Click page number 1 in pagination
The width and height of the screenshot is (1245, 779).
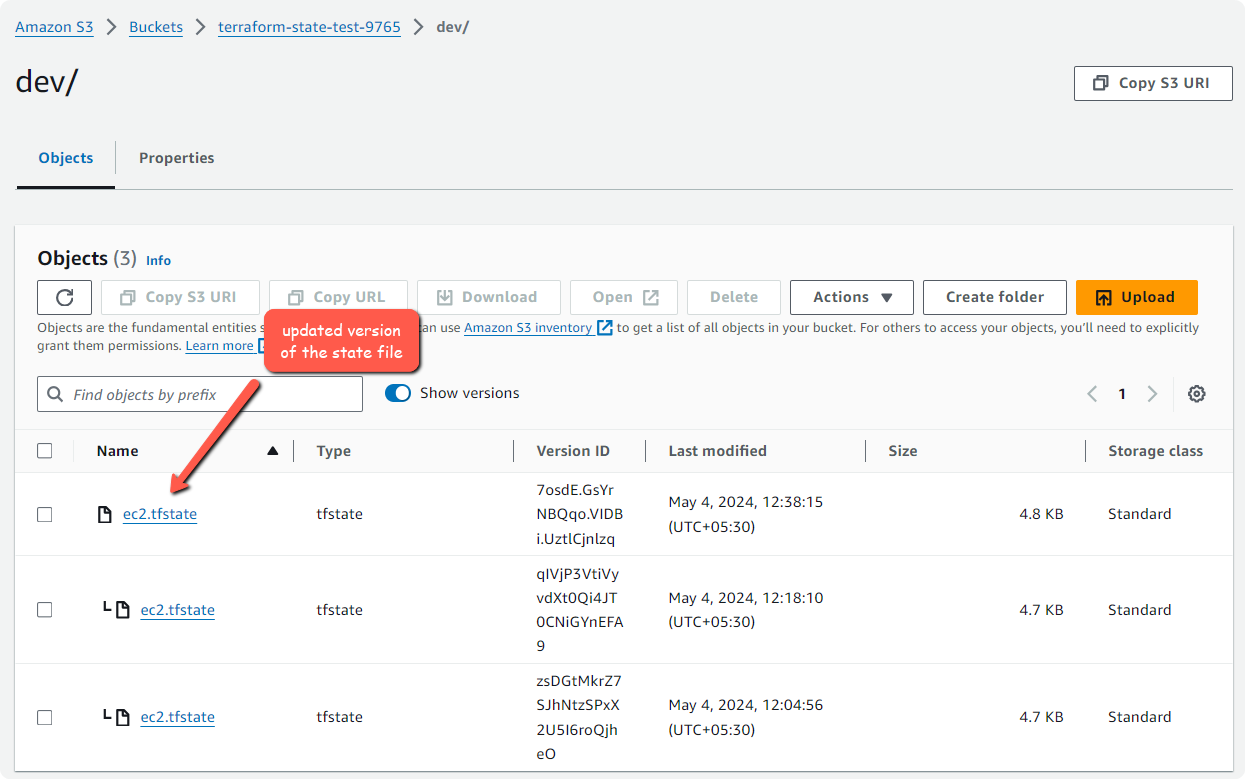(1121, 393)
